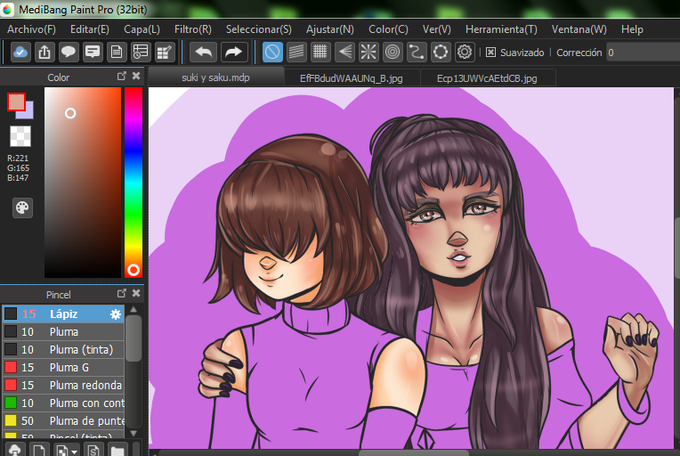Enable the vanishing point snap icon
This screenshot has height=456, width=680.
click(344, 52)
